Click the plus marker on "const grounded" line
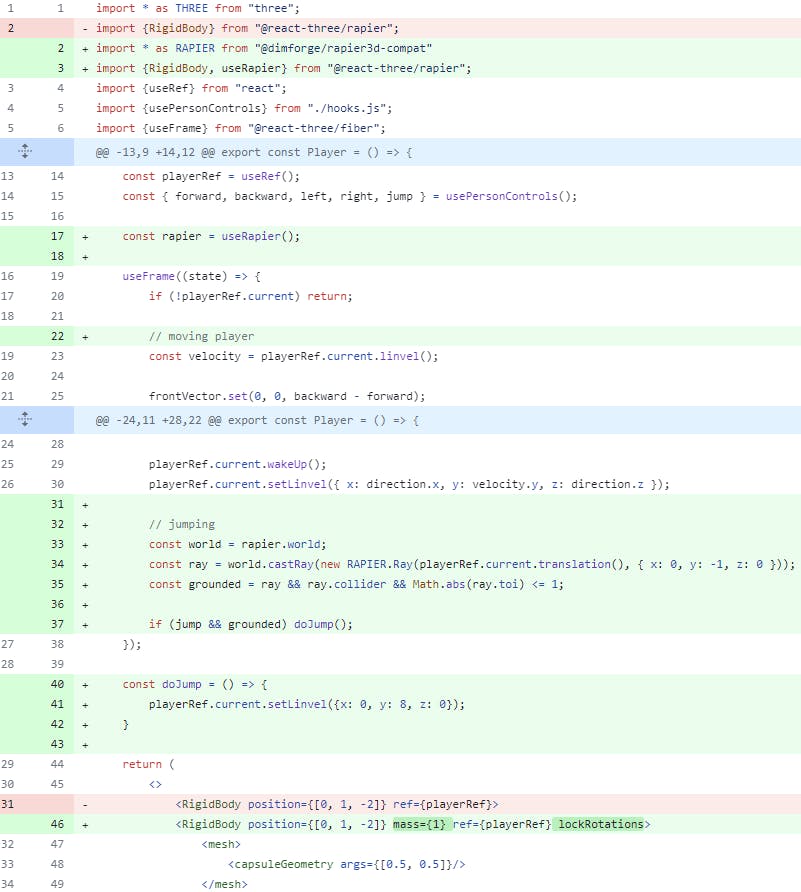 click(85, 584)
